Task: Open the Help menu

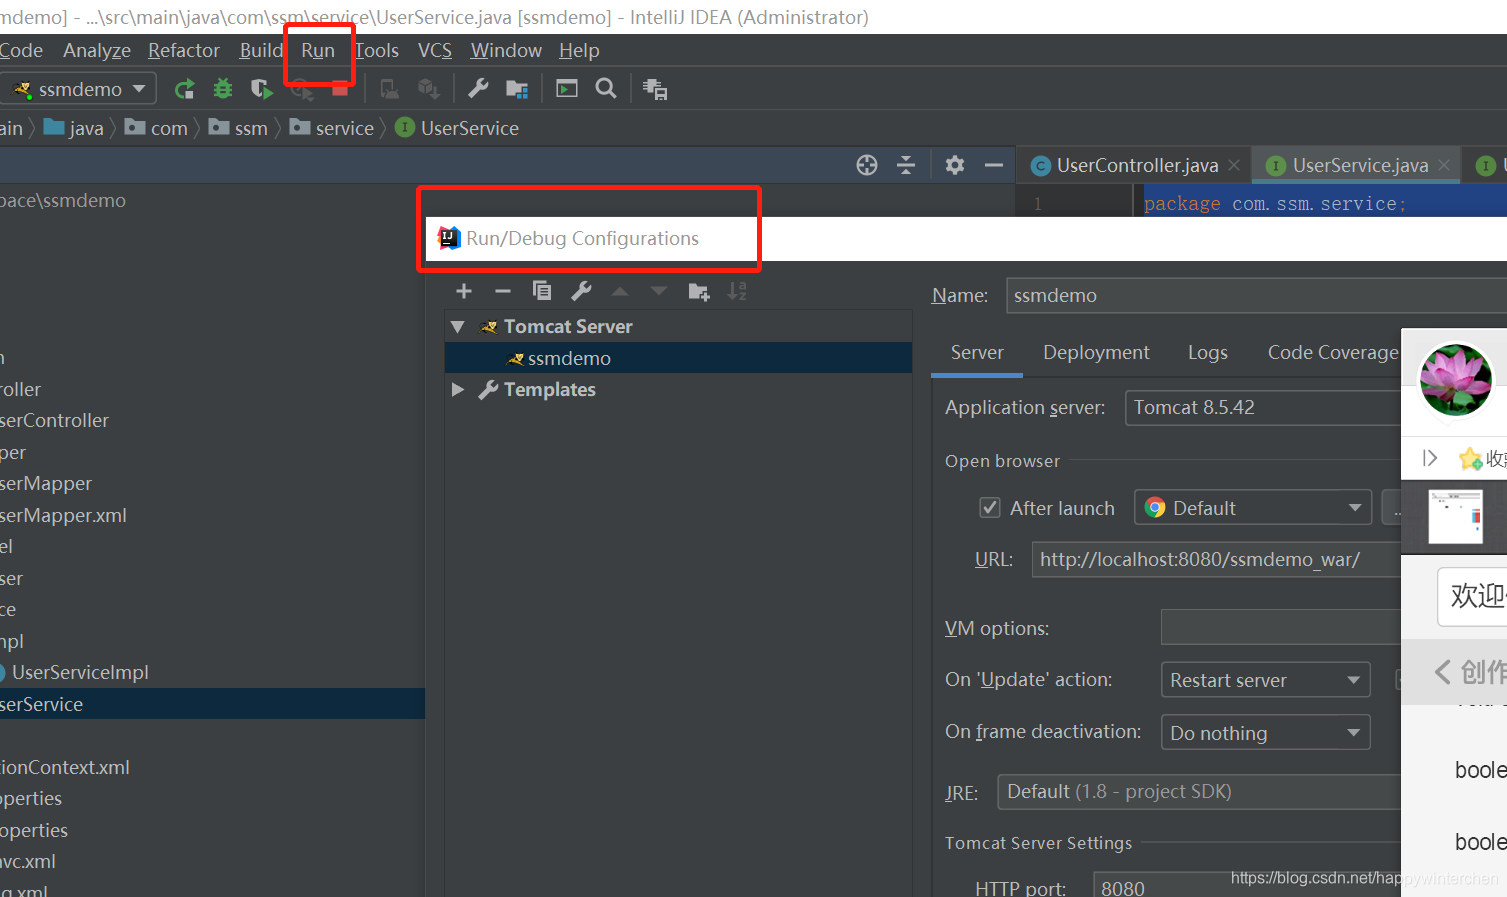Action: pyautogui.click(x=579, y=51)
